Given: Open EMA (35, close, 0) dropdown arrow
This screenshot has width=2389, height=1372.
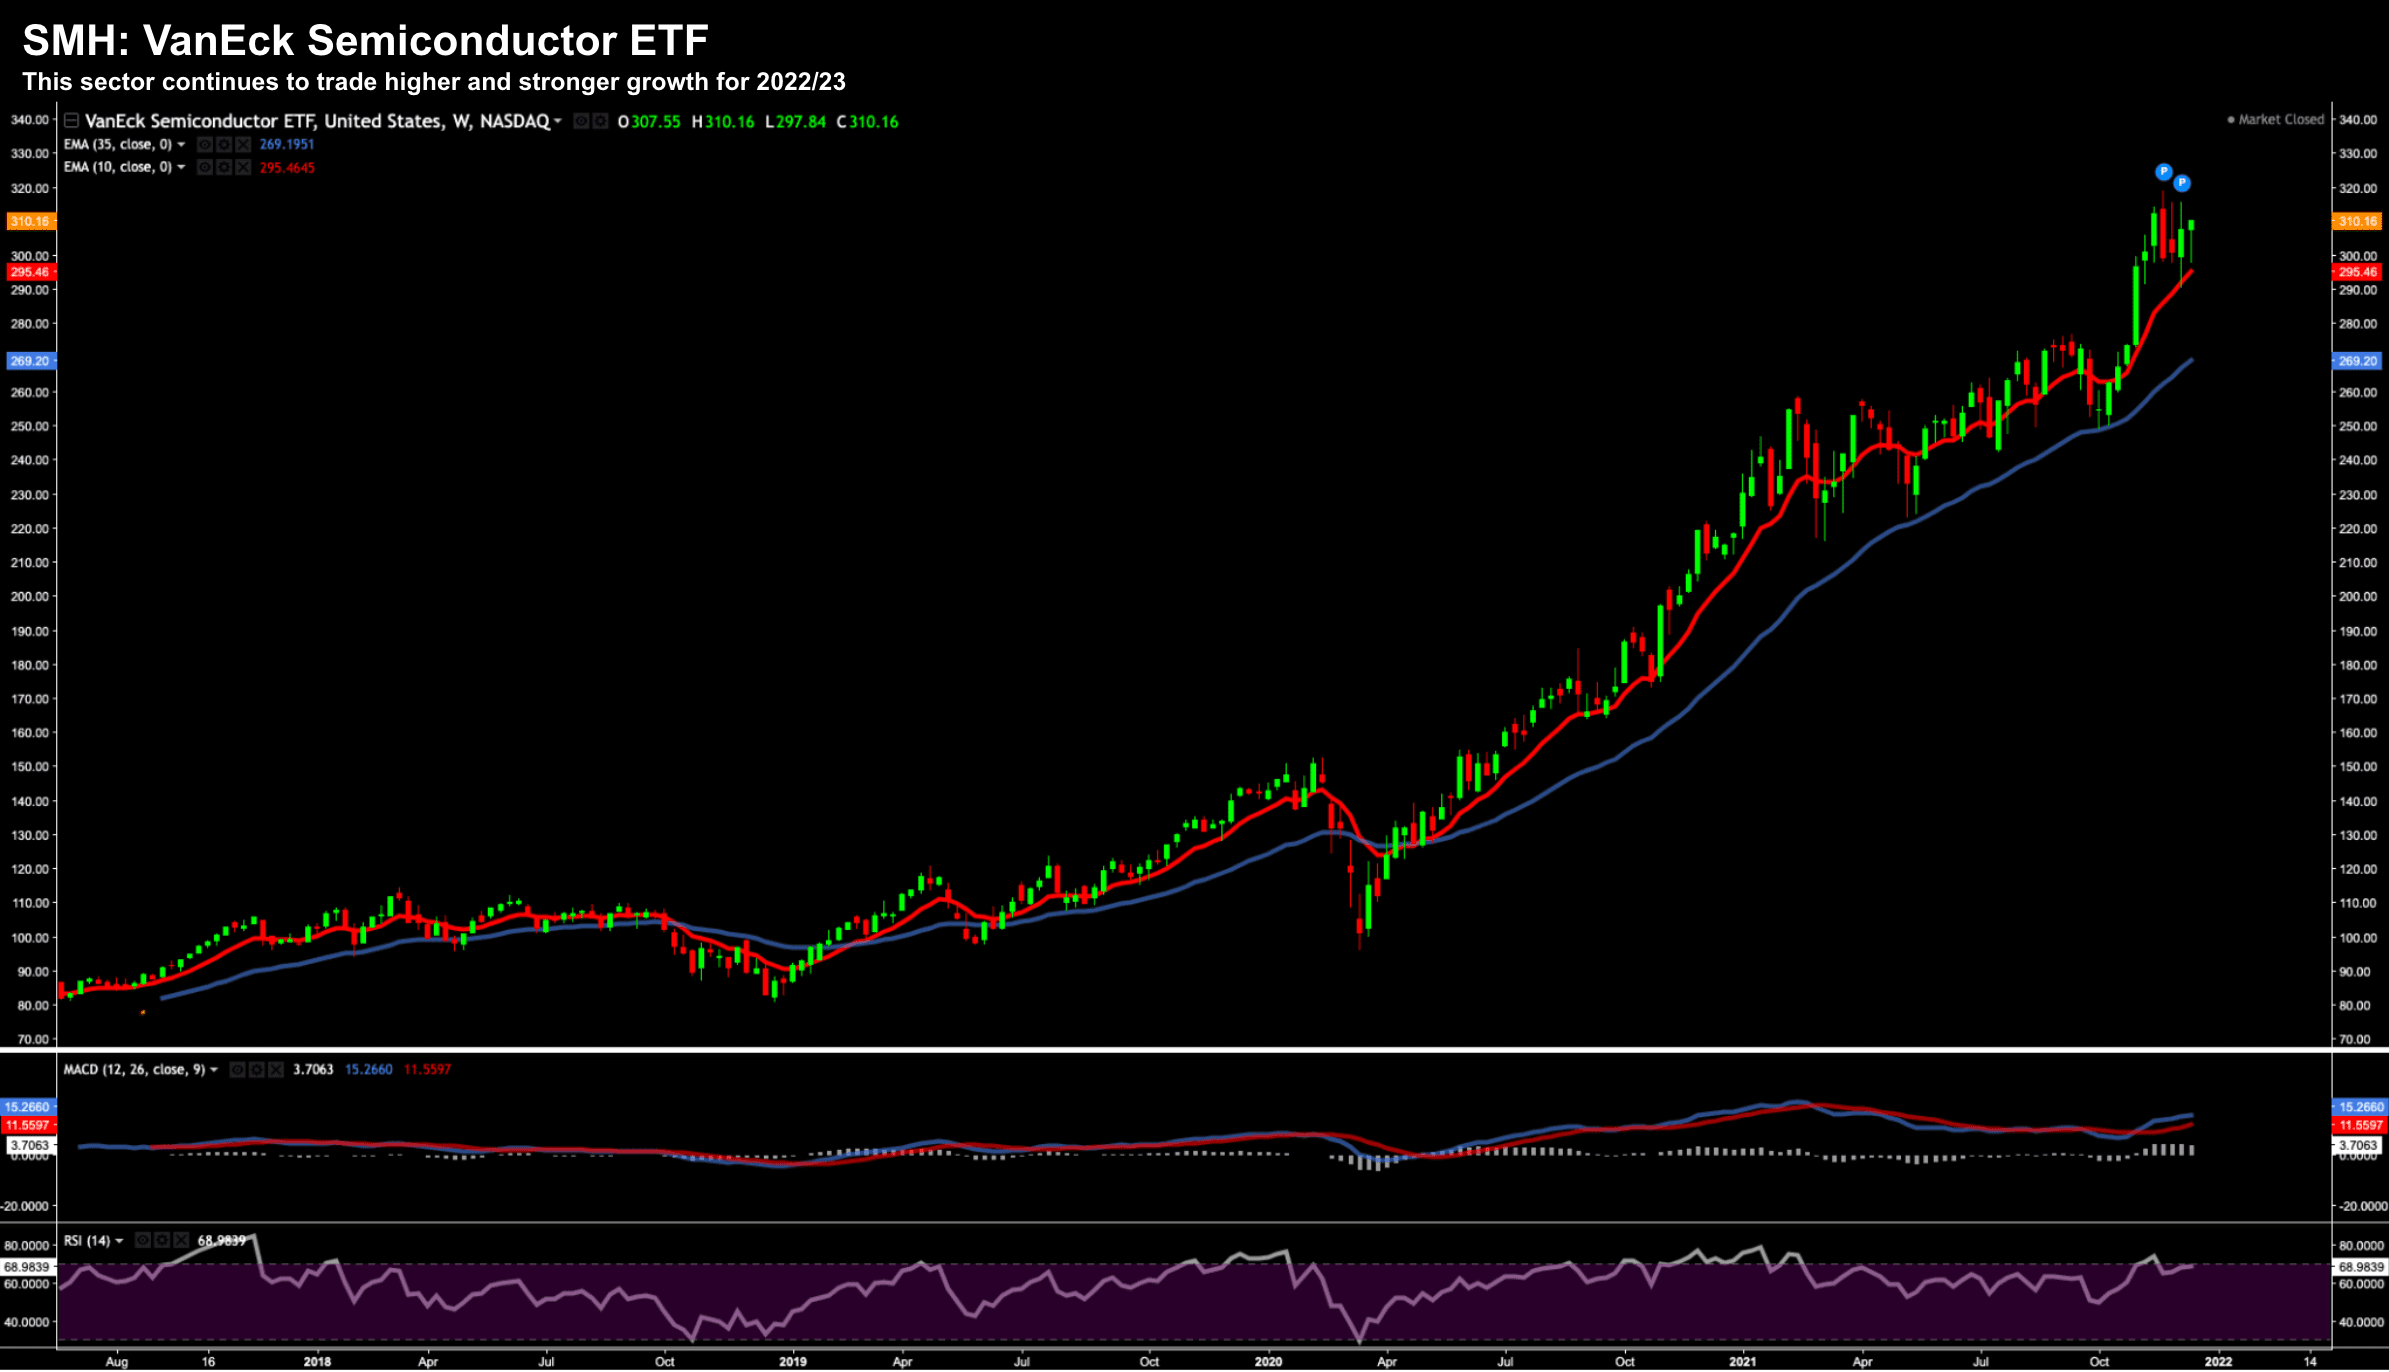Looking at the screenshot, I should tap(181, 145).
